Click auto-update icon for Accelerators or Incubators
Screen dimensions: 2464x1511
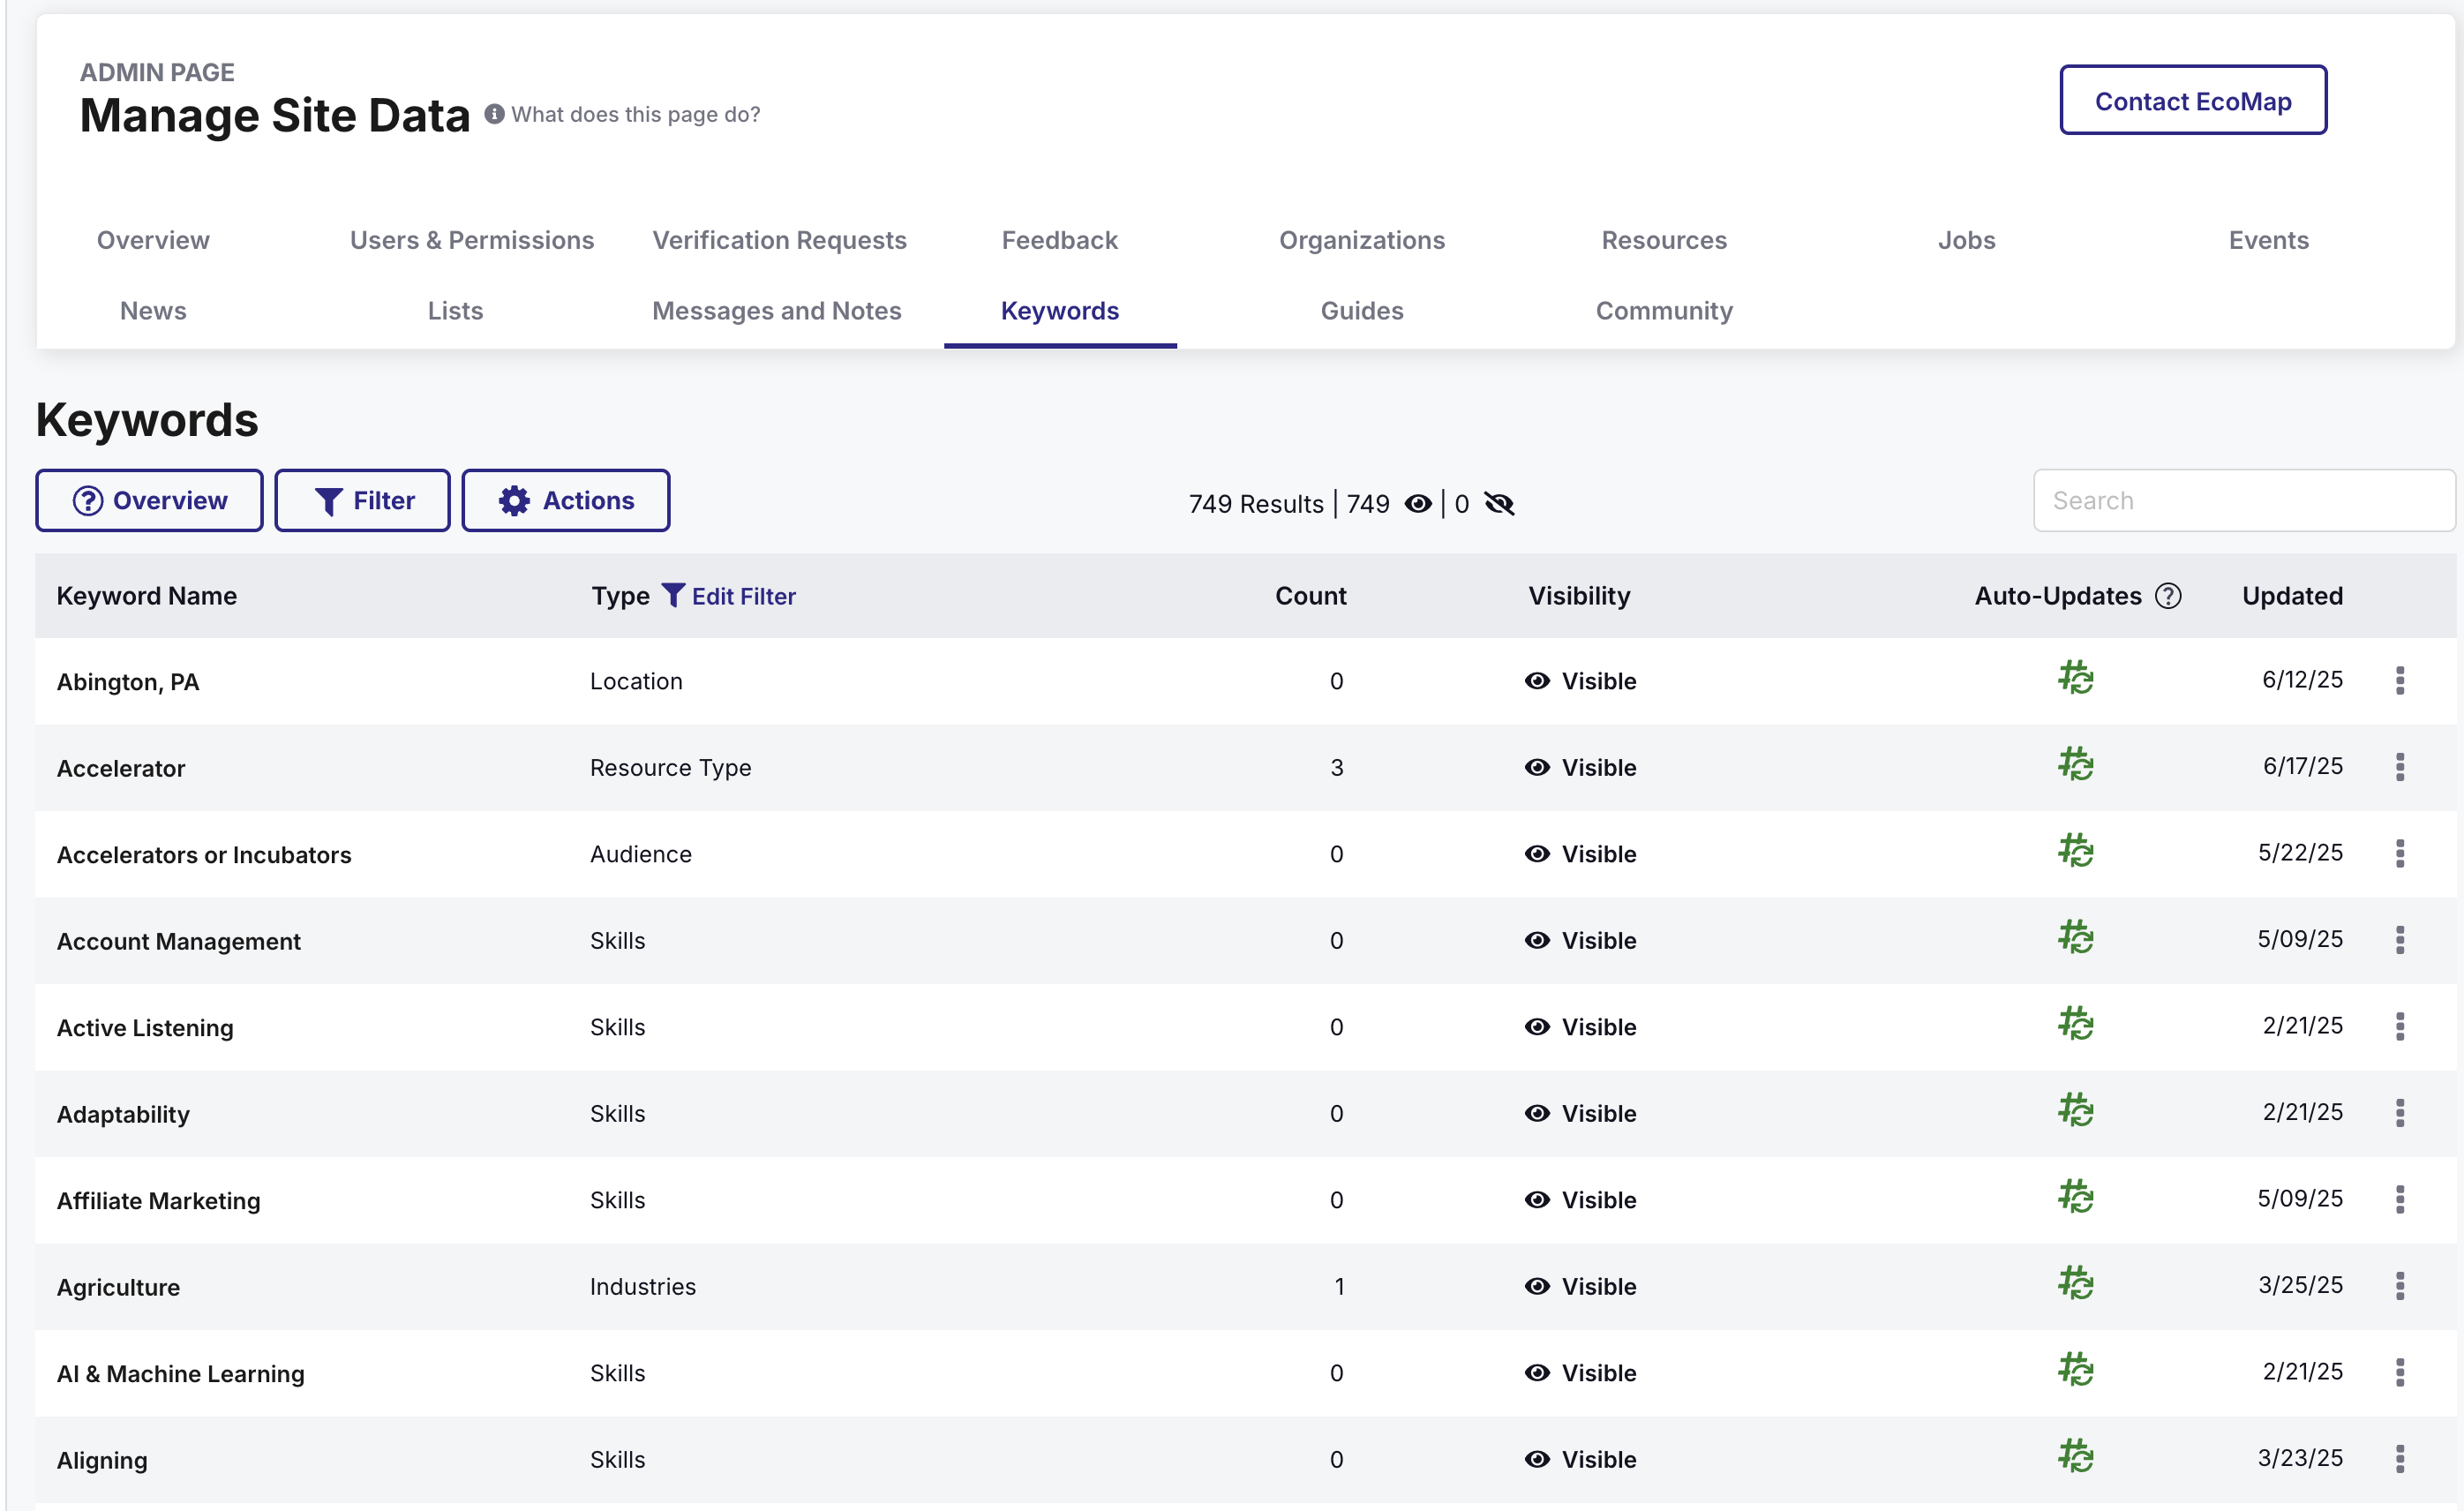(x=2076, y=850)
